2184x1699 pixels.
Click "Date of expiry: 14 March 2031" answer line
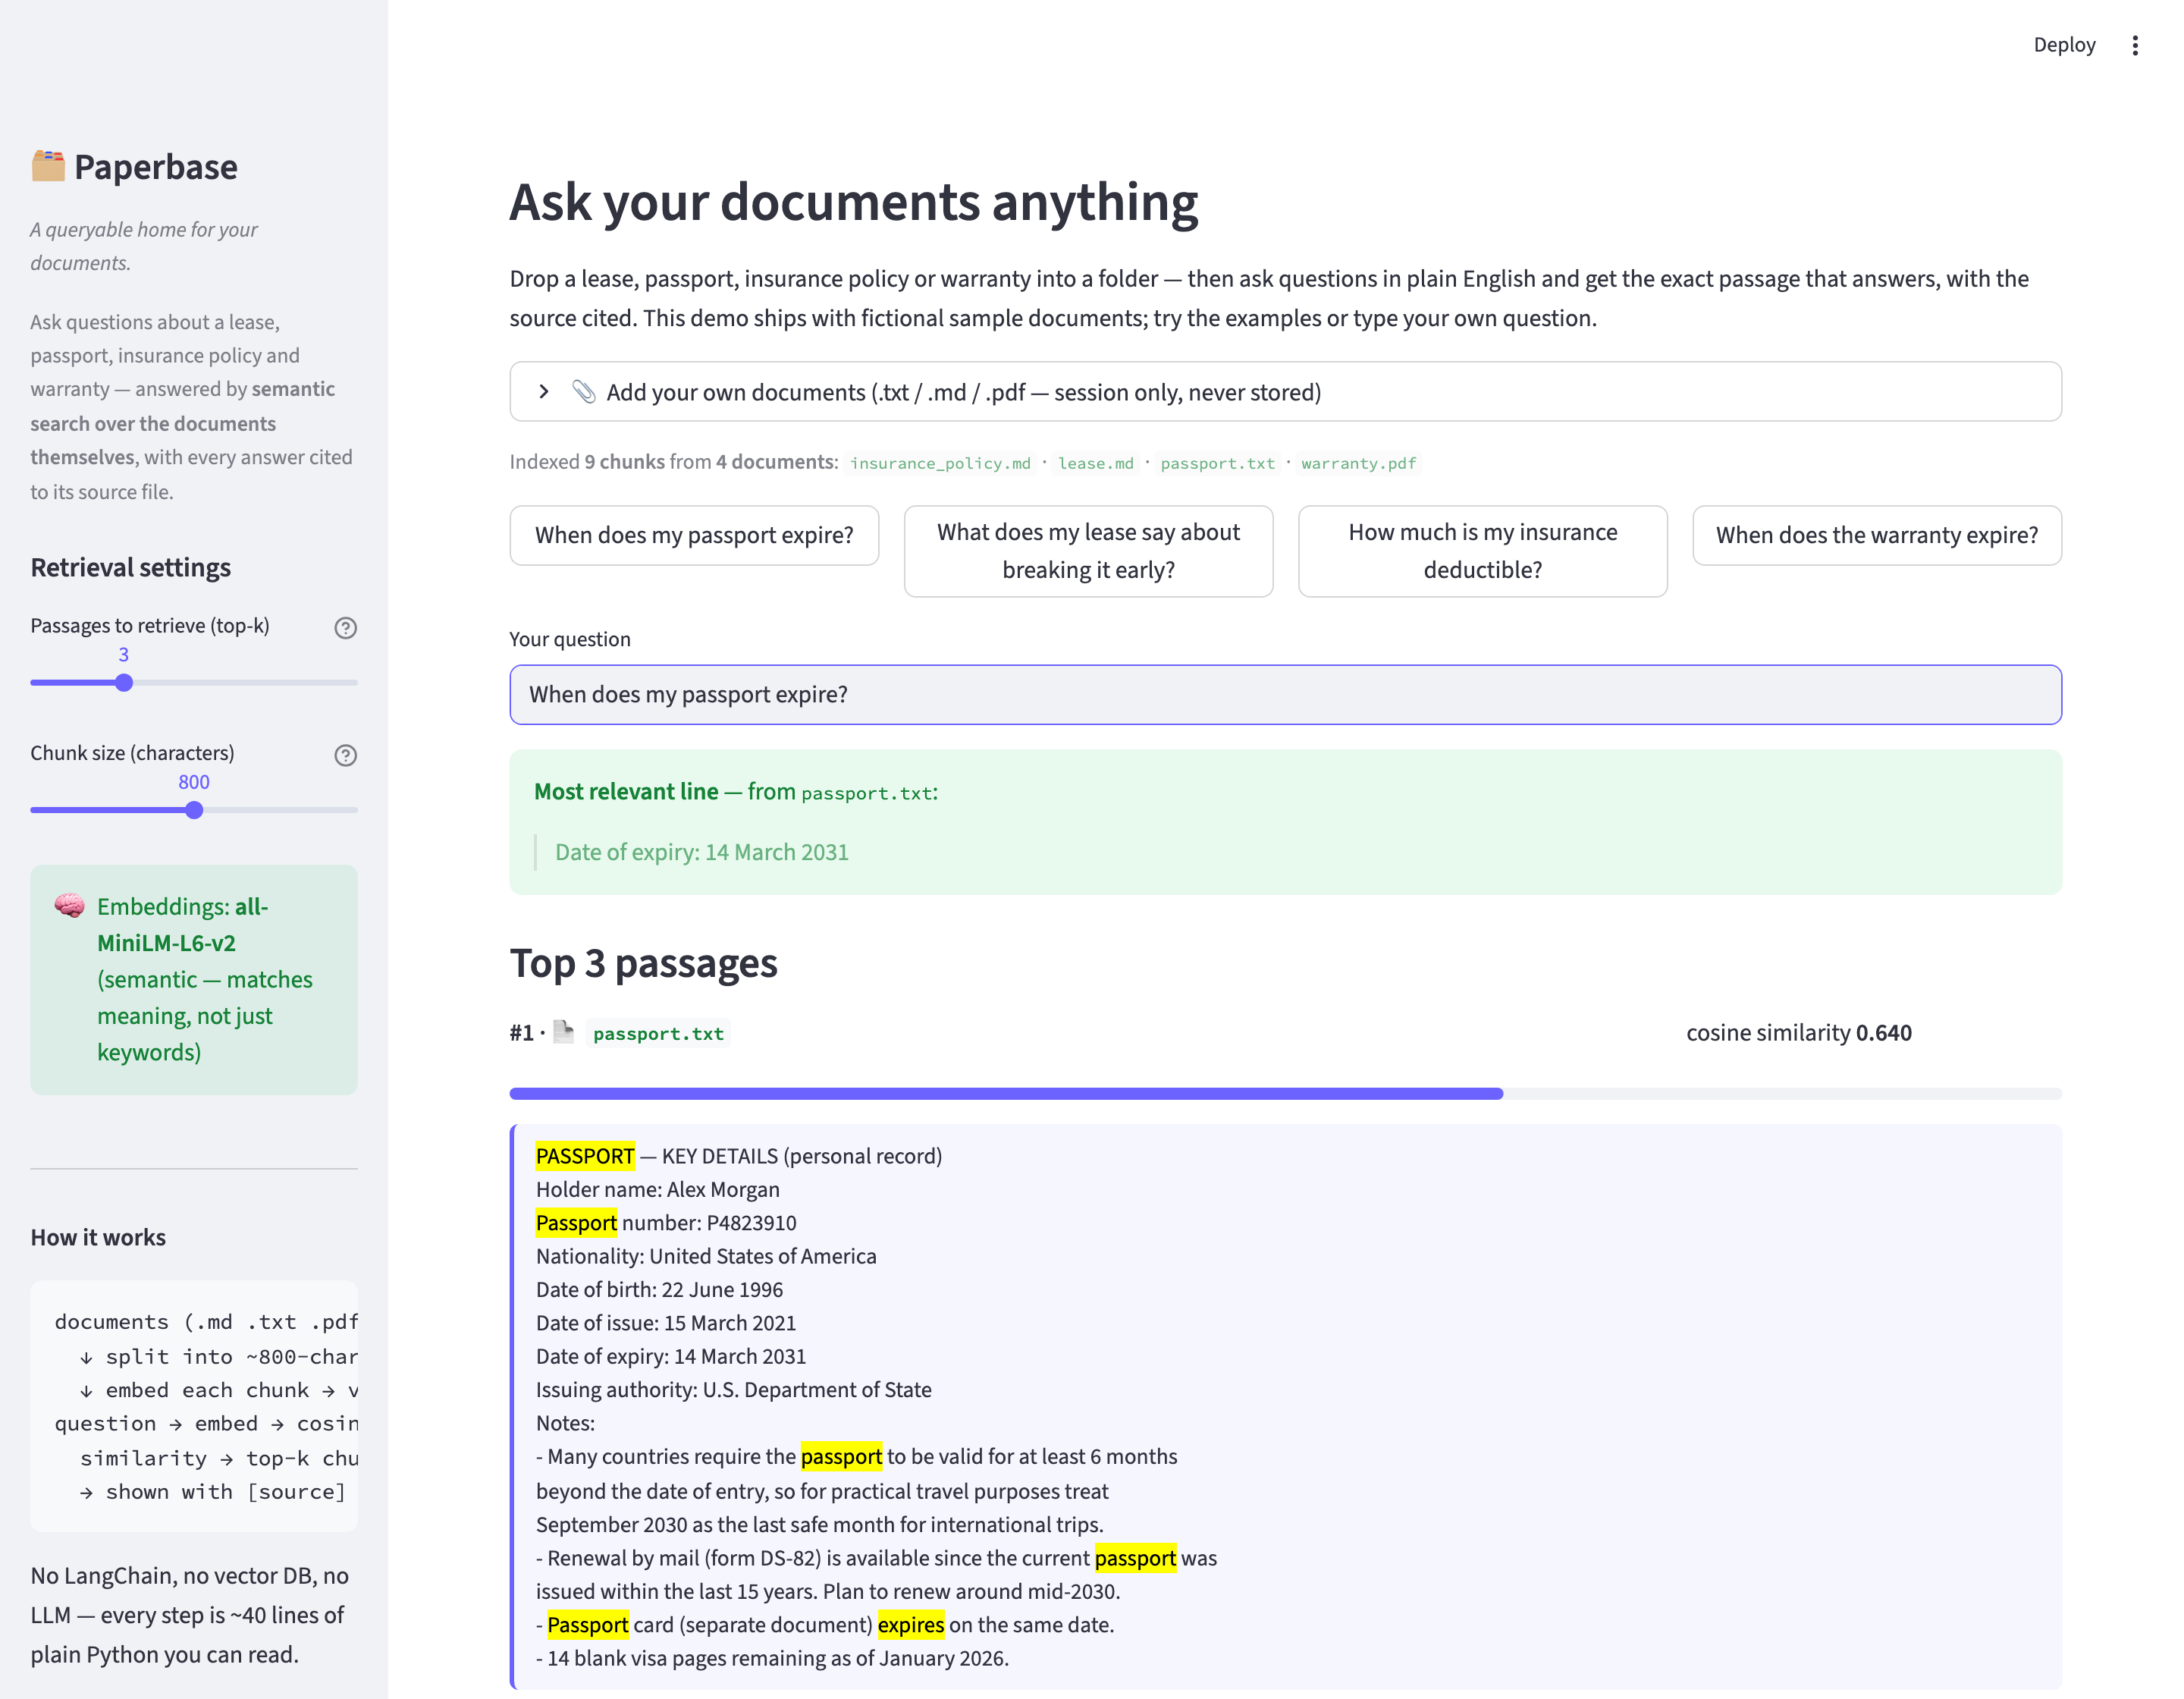(701, 852)
